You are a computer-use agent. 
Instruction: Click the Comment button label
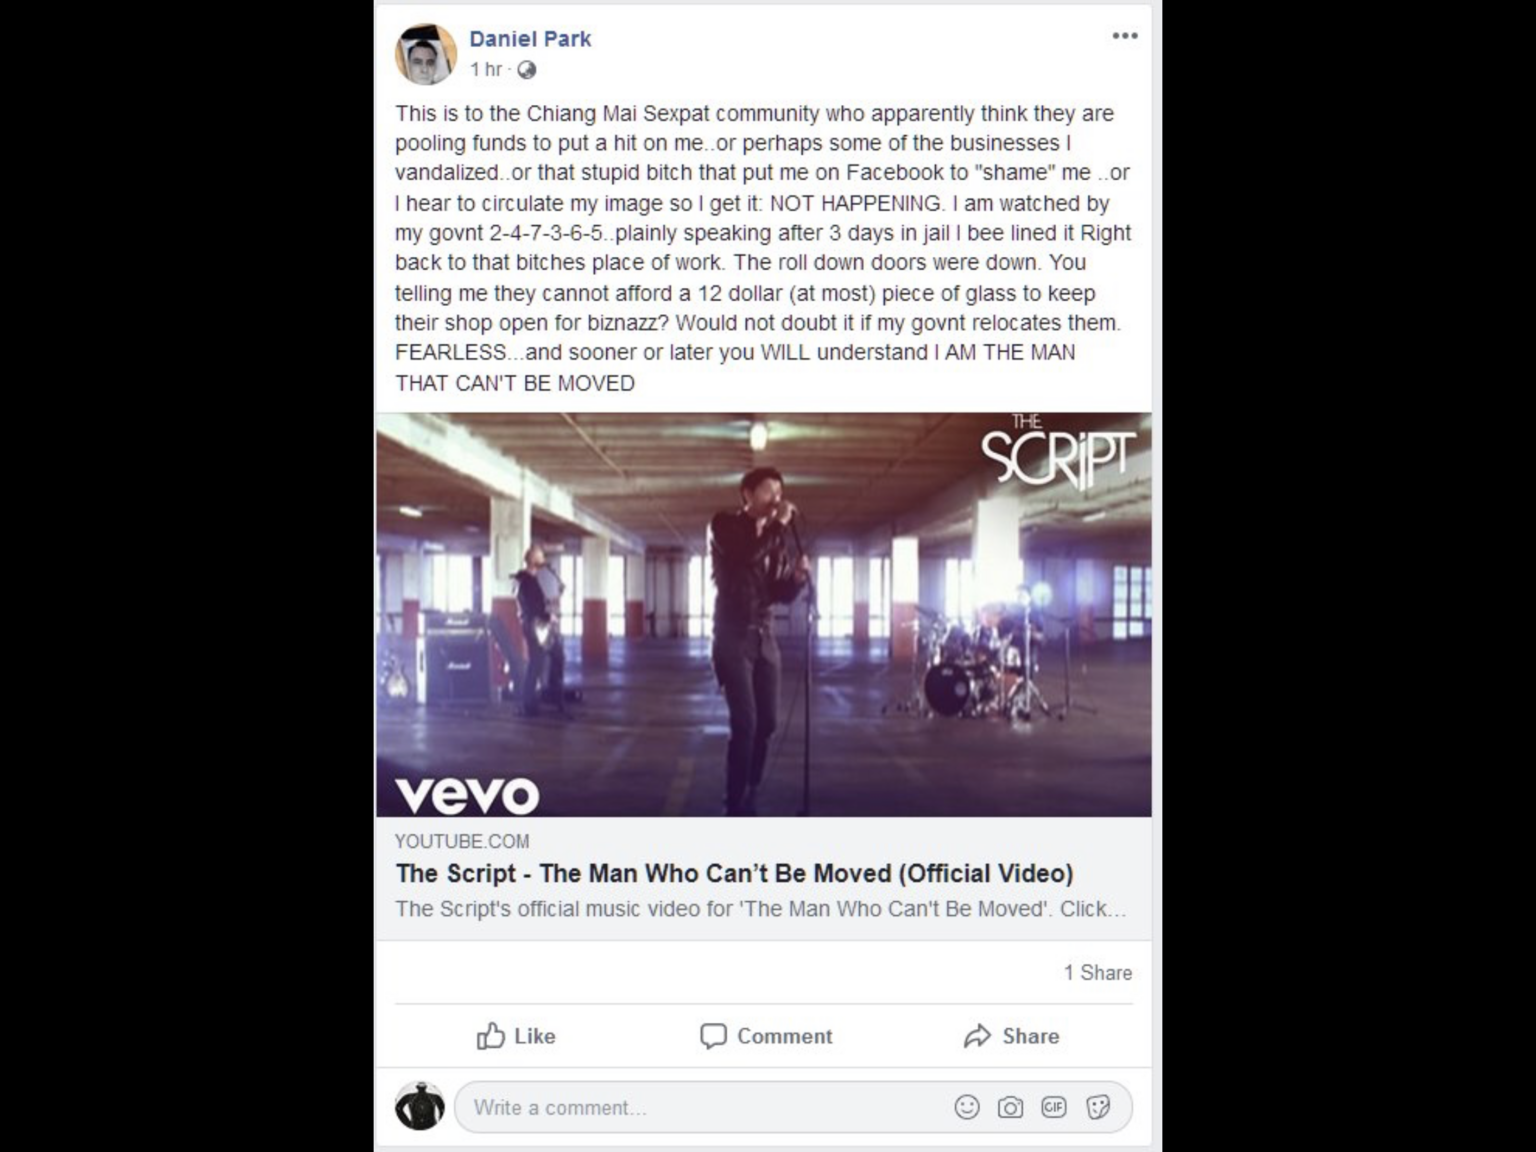784,1036
